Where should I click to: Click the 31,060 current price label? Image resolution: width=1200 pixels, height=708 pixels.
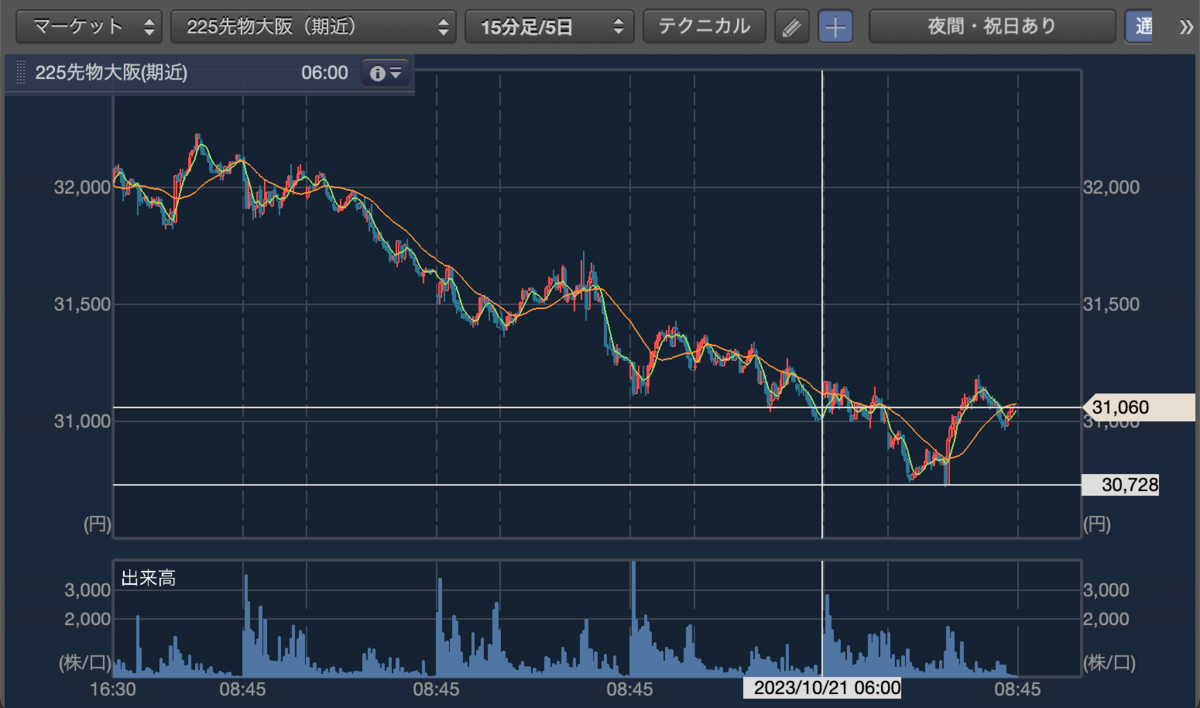[x=1139, y=407]
